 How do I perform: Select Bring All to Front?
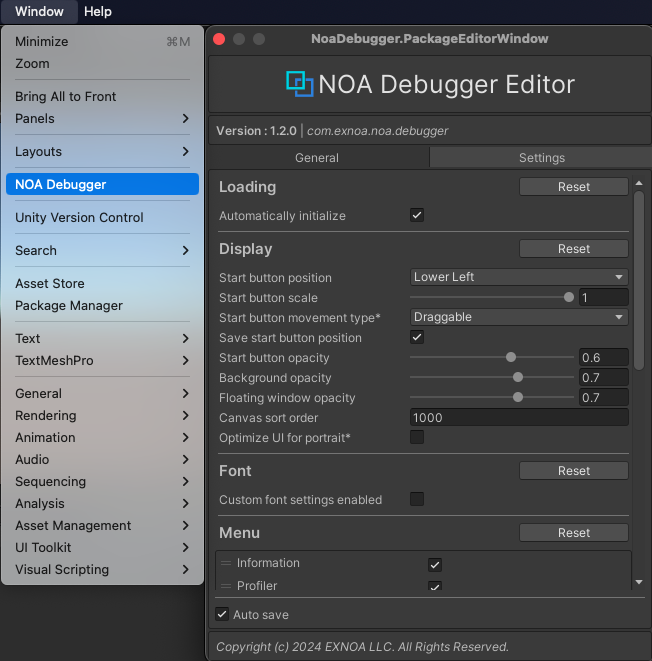102,97
